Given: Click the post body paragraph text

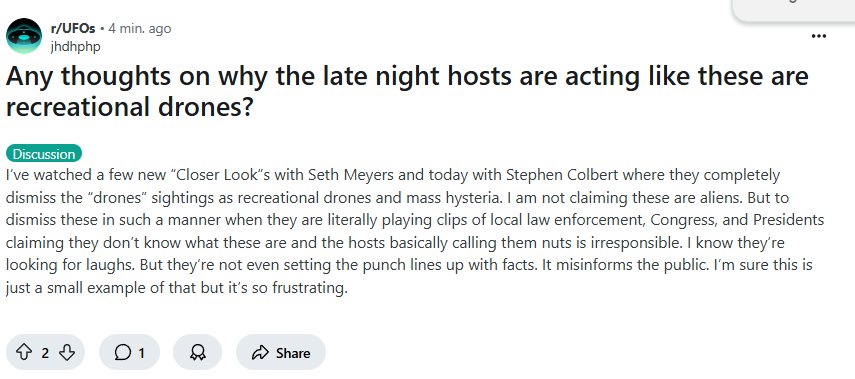Looking at the screenshot, I should point(414,232).
